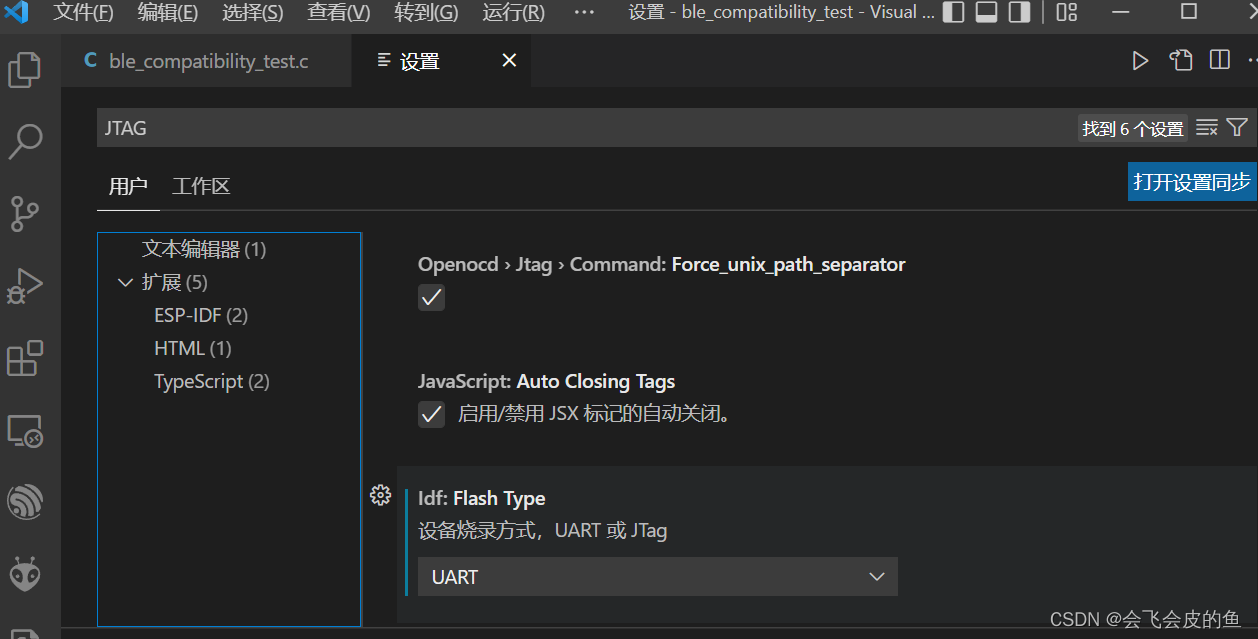Switch to 工作区 settings scope tab
Viewport: 1258px width, 639px height.
pyautogui.click(x=201, y=186)
